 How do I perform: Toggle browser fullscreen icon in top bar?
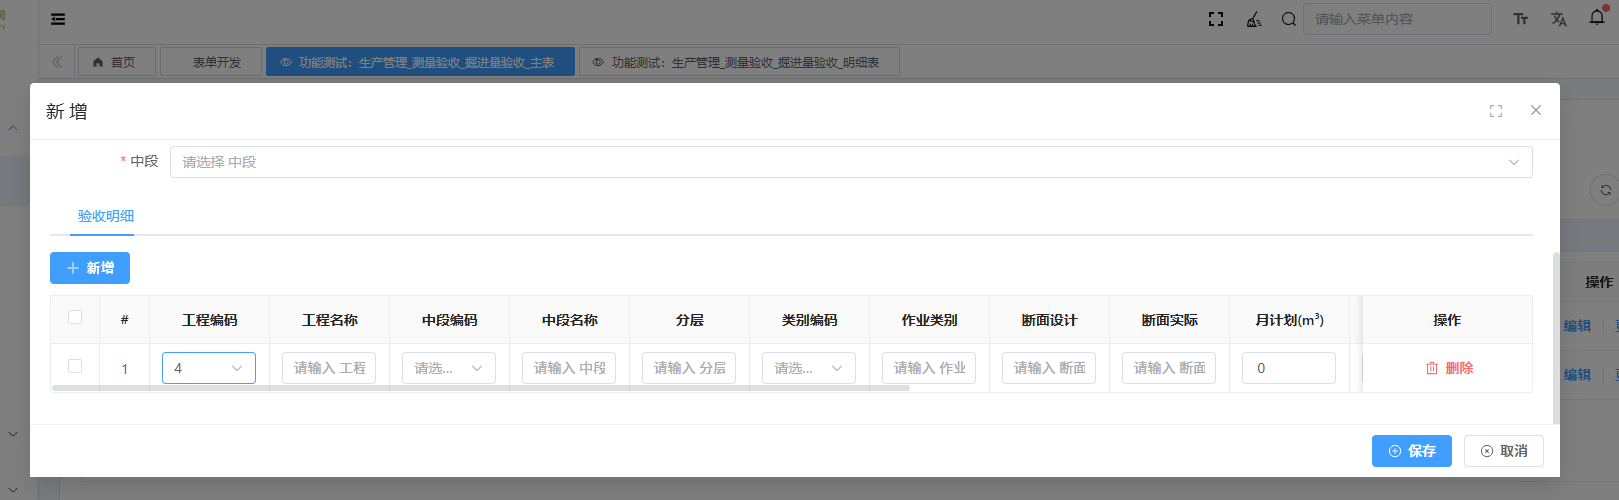(x=1216, y=19)
